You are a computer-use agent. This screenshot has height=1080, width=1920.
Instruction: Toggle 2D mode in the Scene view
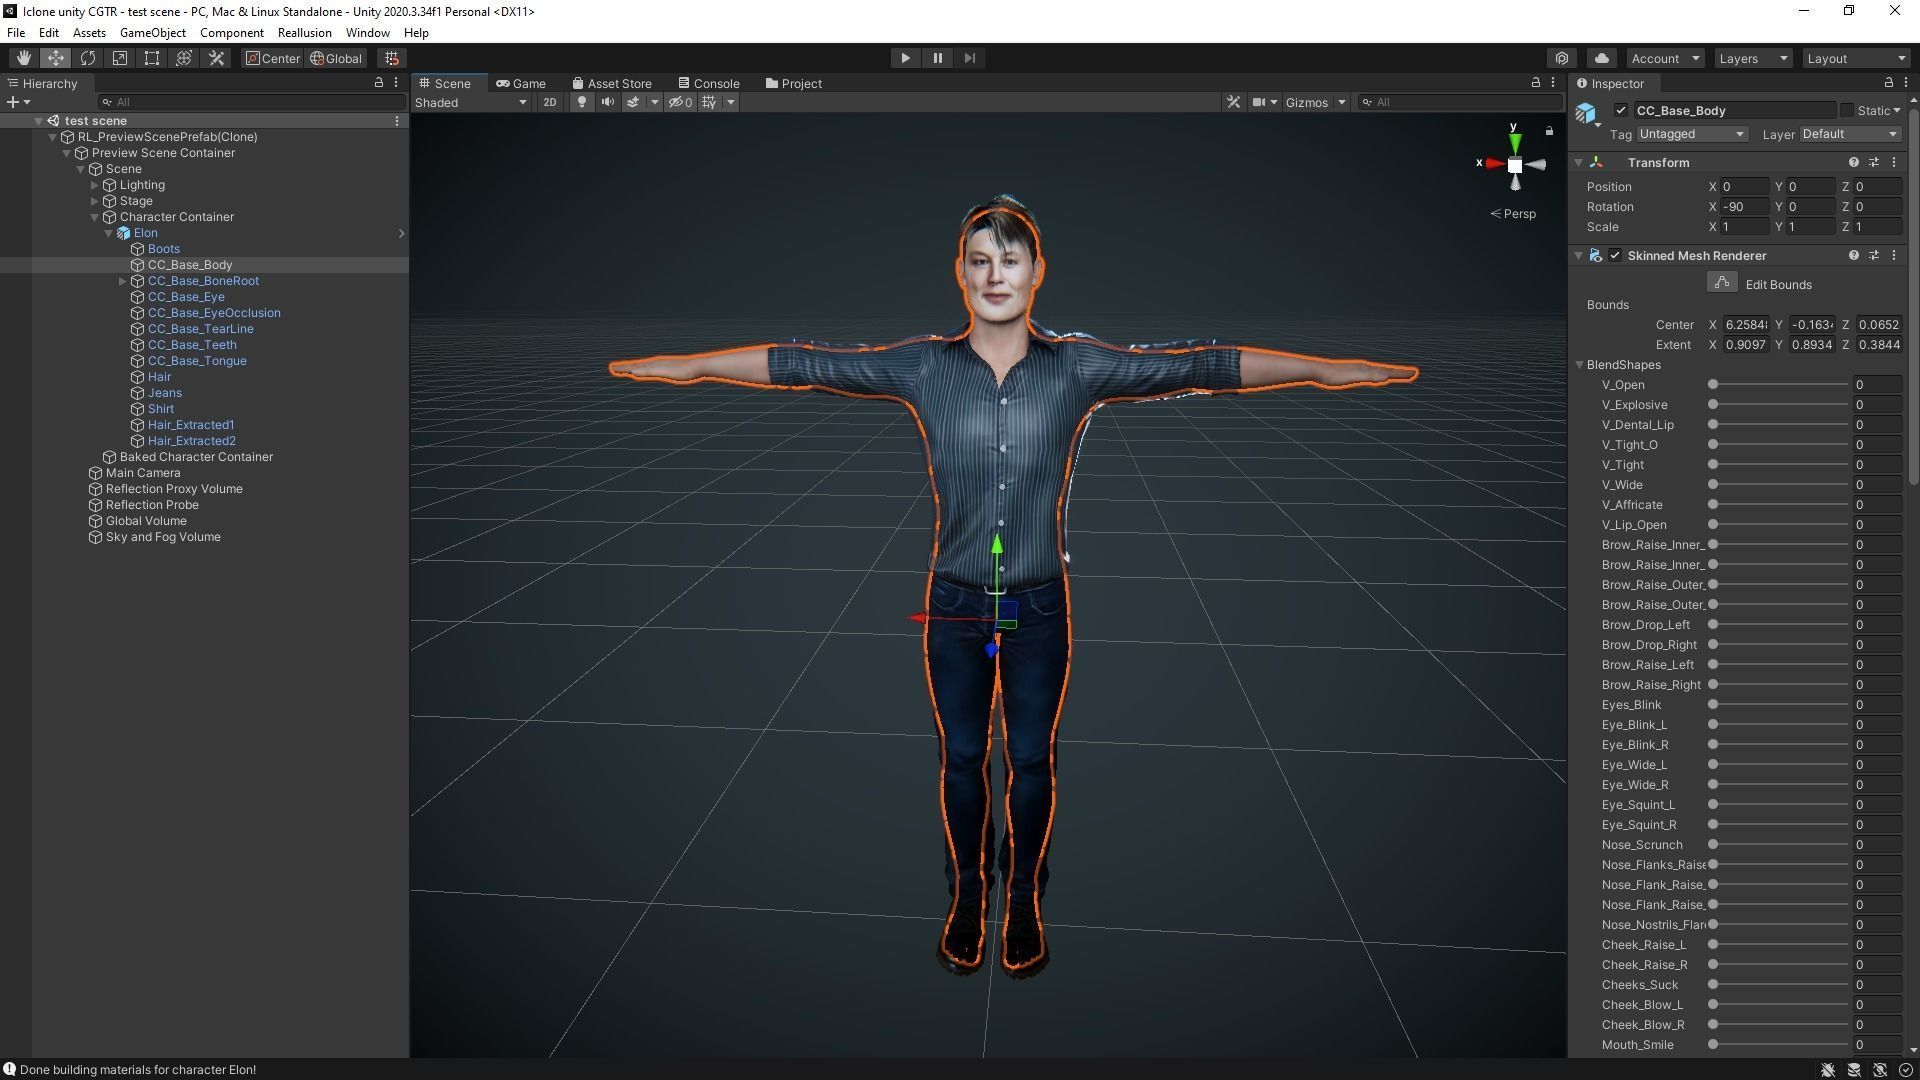(x=550, y=102)
